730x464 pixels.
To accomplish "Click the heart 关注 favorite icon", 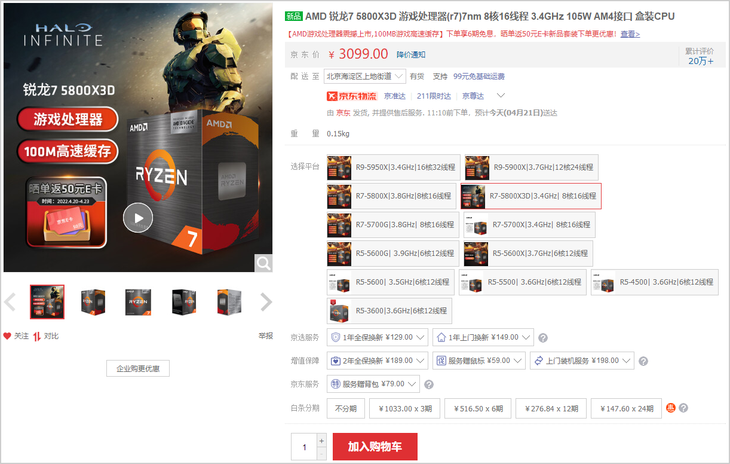I will pyautogui.click(x=8, y=336).
